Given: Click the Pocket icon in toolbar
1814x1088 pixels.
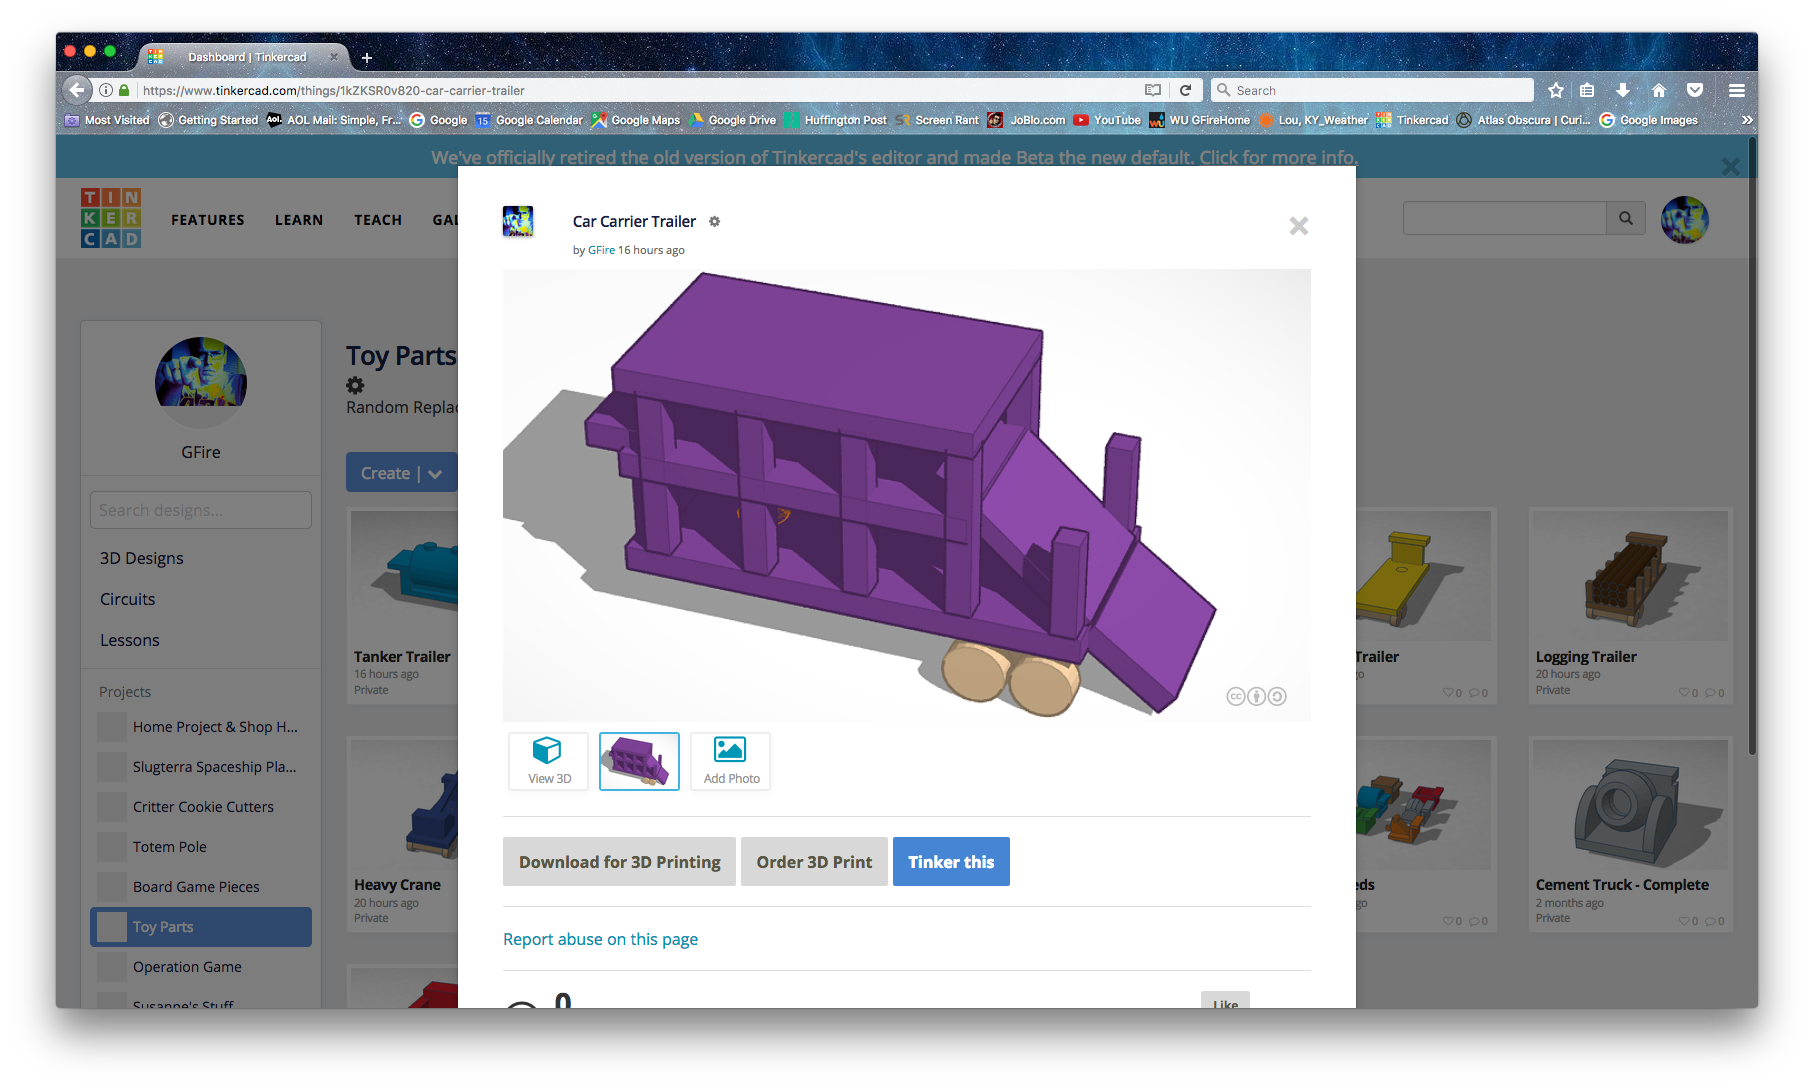Looking at the screenshot, I should (x=1695, y=90).
